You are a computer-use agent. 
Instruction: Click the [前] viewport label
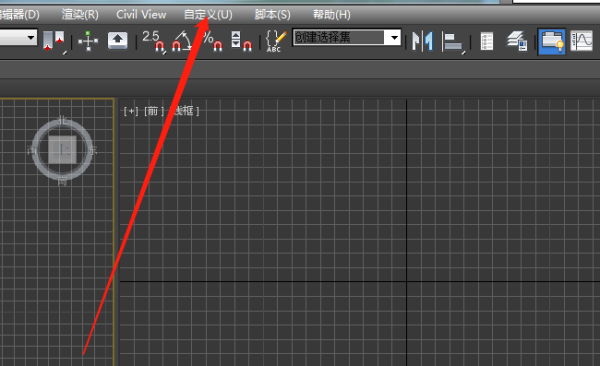point(154,111)
